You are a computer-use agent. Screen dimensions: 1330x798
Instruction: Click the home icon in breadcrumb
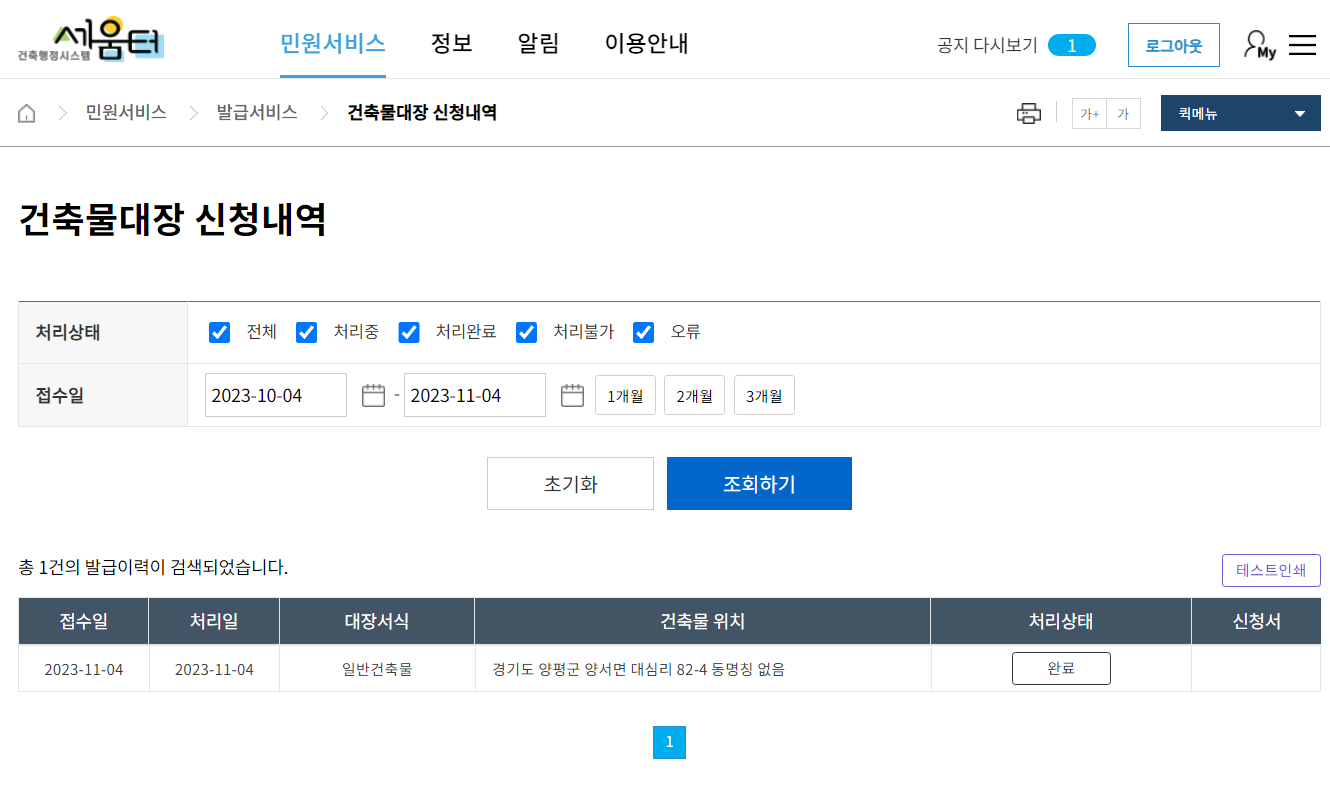click(26, 113)
